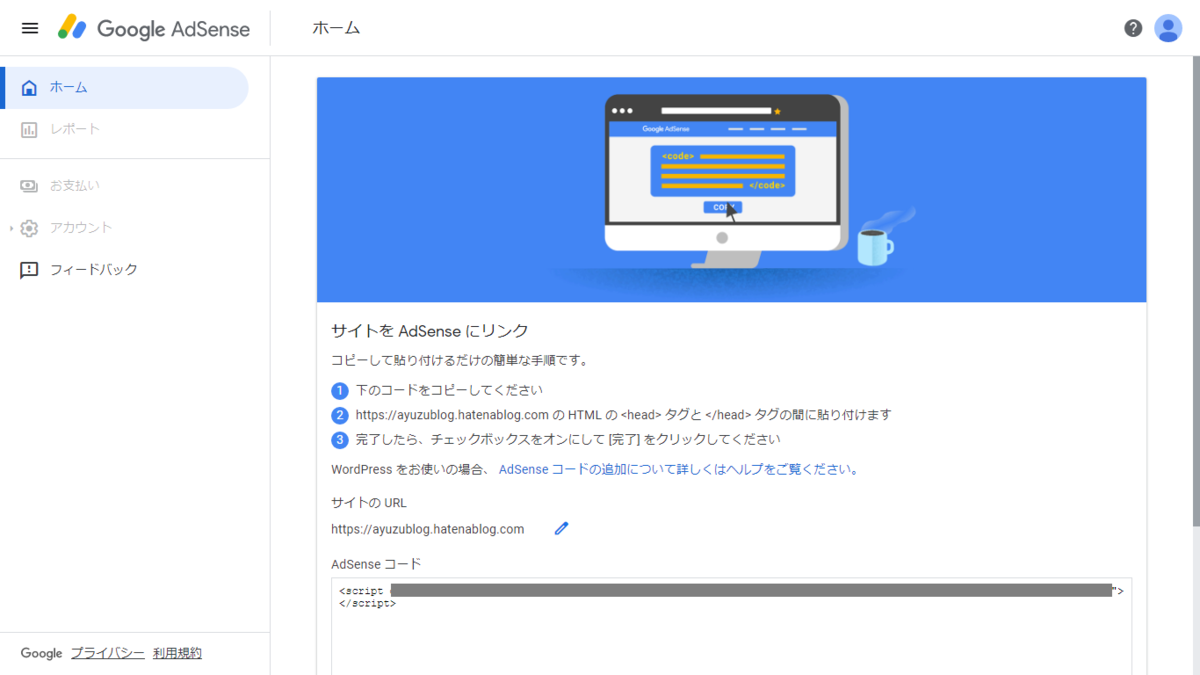Open the help question mark icon

pyautogui.click(x=1133, y=28)
